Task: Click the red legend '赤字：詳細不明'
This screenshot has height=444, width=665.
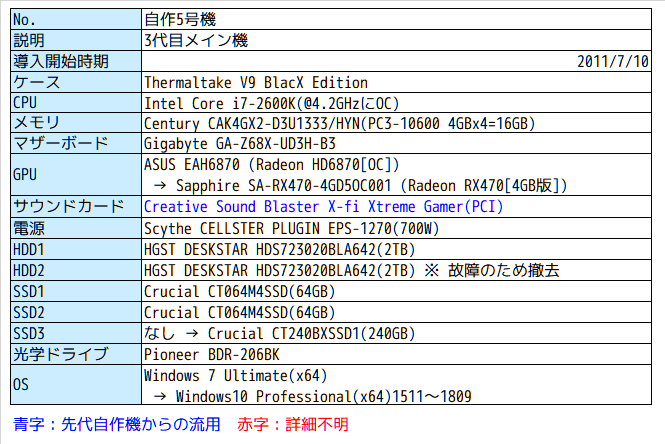Action: click(293, 424)
